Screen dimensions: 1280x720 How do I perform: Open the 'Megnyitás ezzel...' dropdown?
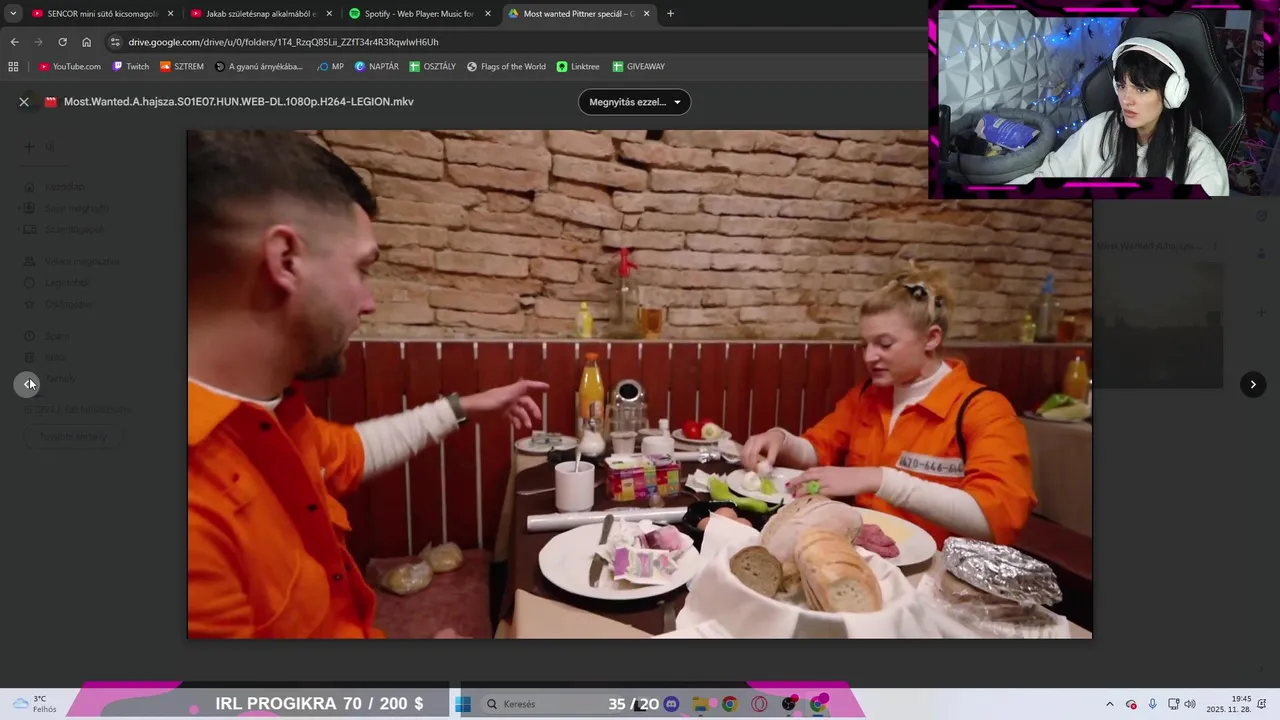pyautogui.click(x=634, y=102)
